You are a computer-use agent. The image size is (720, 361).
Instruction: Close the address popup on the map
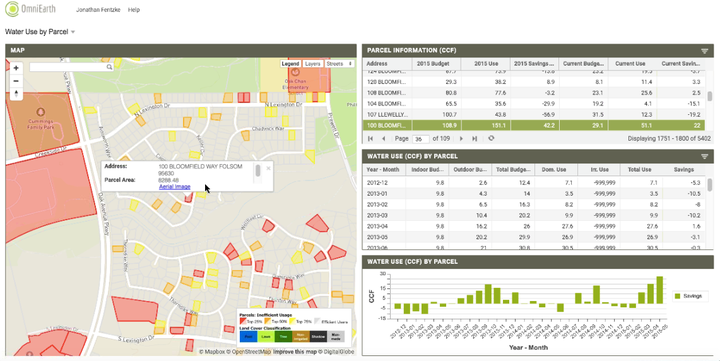point(269,168)
